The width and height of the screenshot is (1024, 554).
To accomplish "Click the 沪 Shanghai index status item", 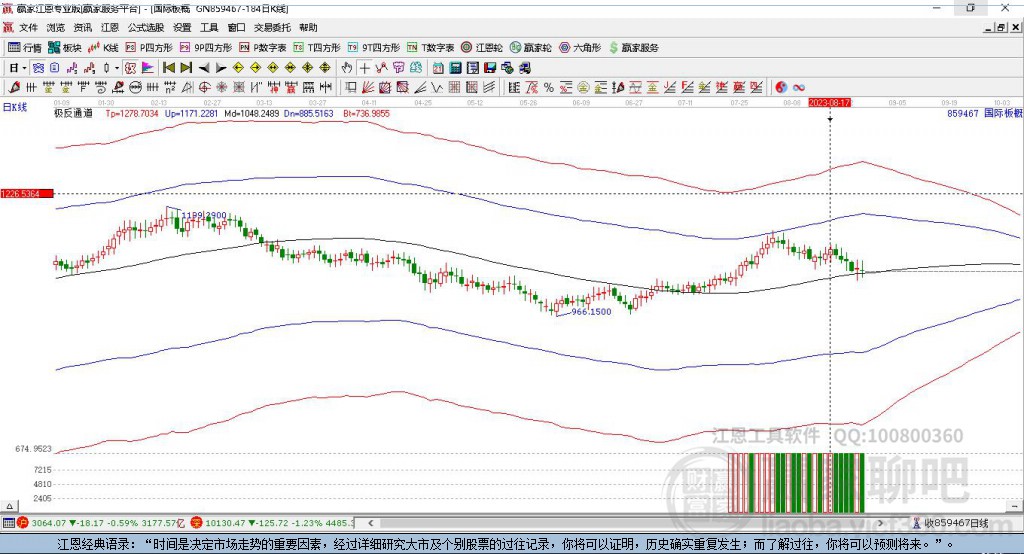I will pyautogui.click(x=103, y=523).
